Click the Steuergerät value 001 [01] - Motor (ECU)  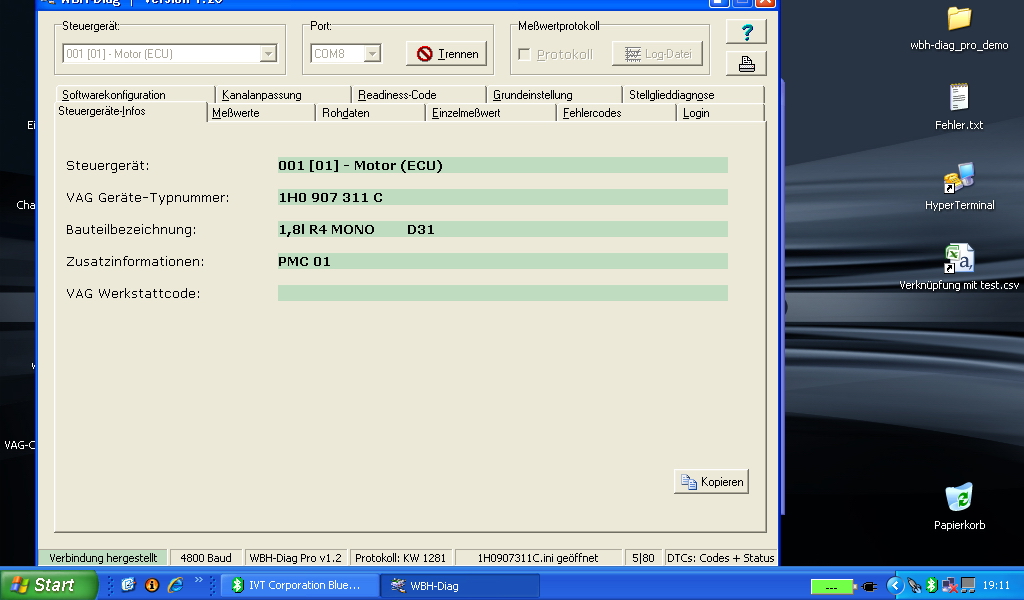tap(503, 165)
